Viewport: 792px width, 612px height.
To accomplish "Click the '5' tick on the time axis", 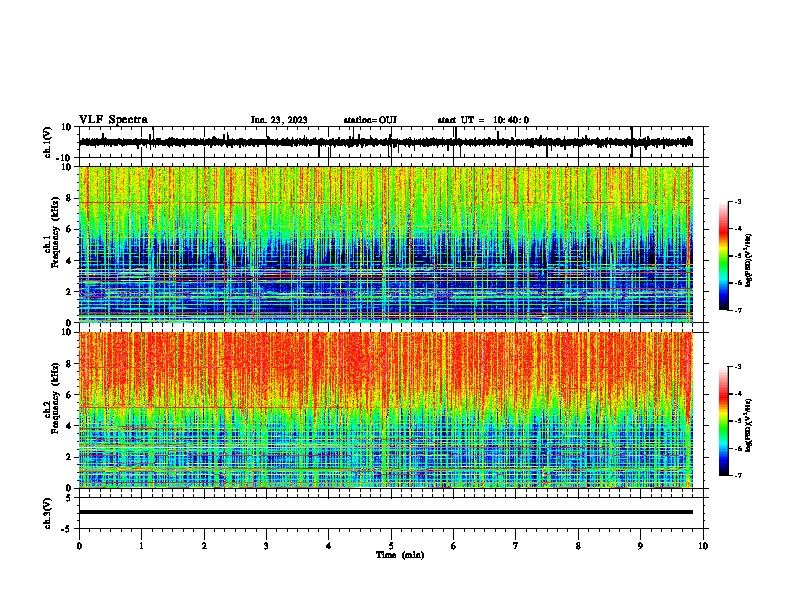I will (391, 546).
